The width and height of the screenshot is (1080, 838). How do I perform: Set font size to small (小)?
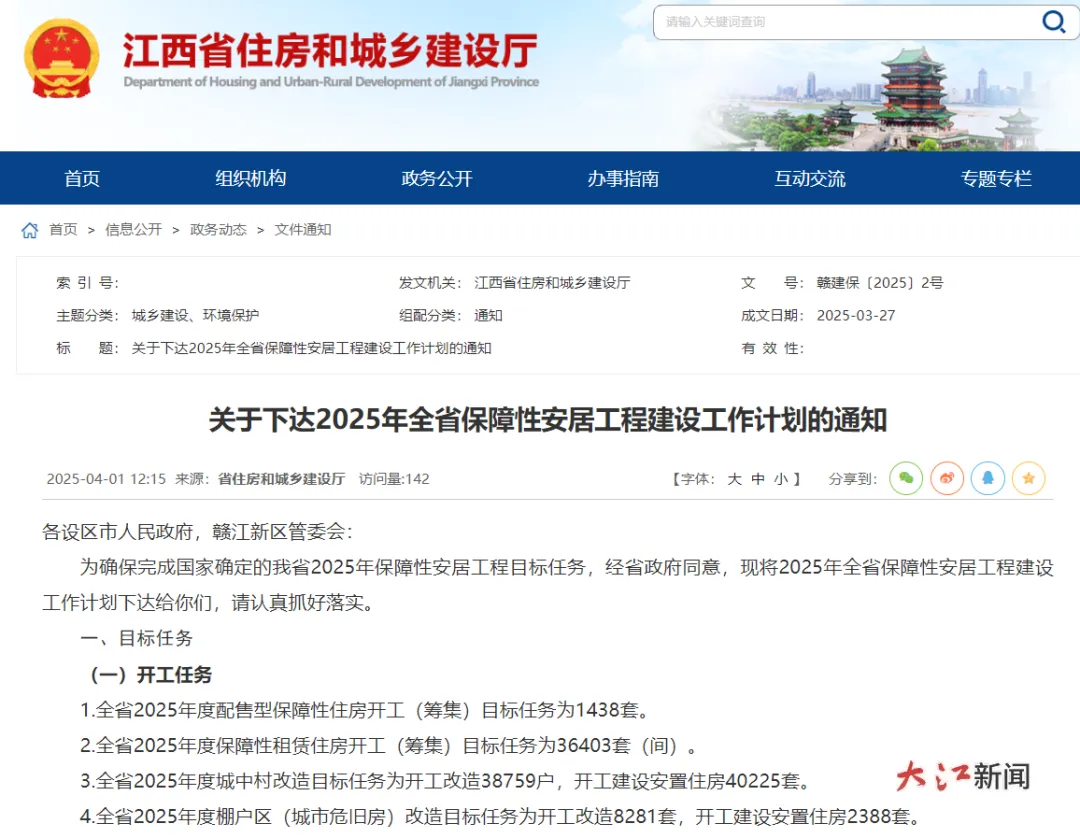coord(781,479)
